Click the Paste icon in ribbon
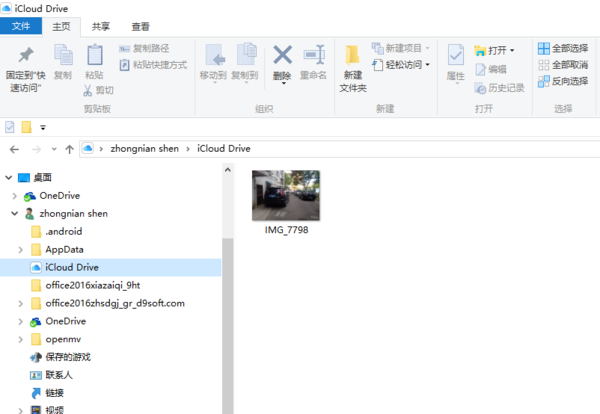This screenshot has width=600, height=414. point(94,55)
